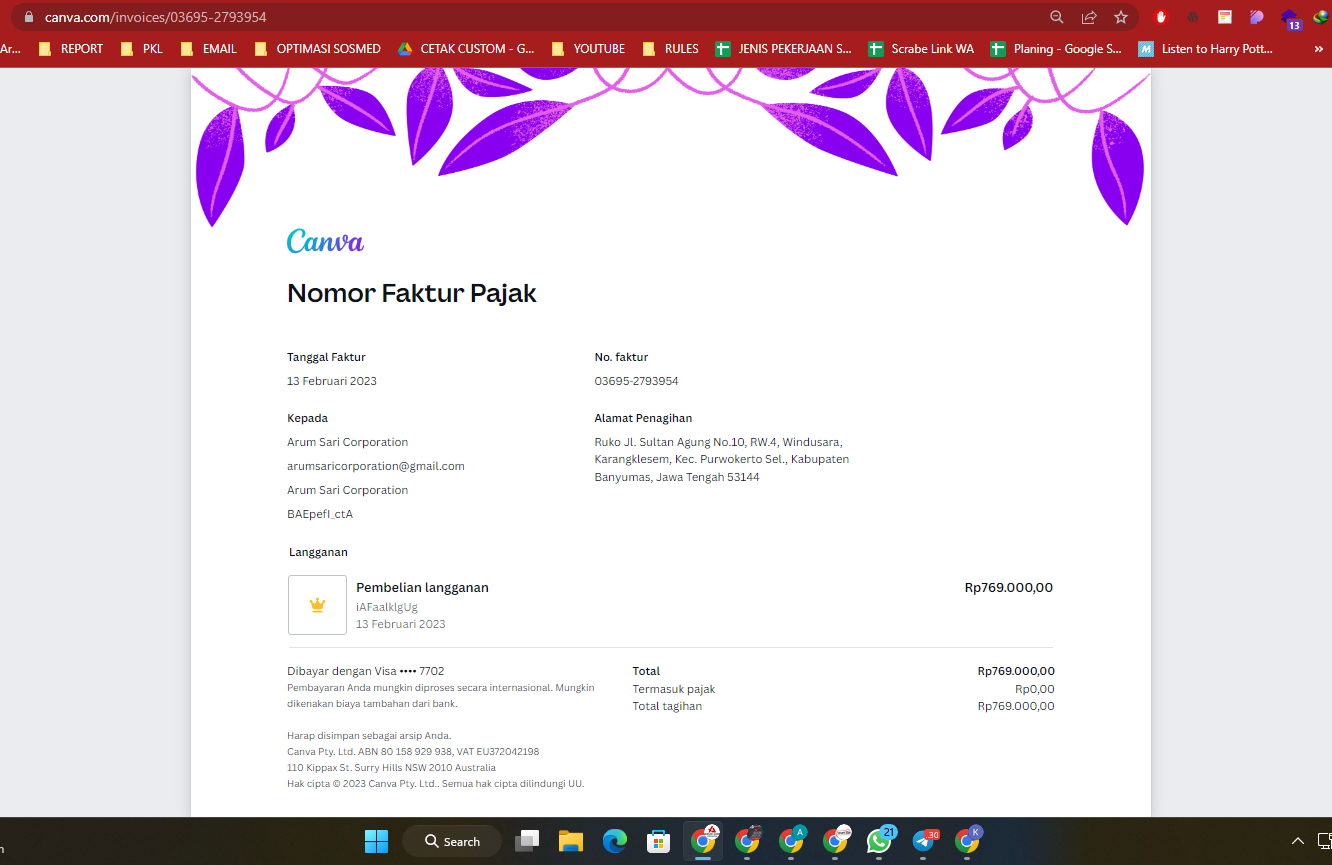The width and height of the screenshot is (1332, 865).
Task: Click the purple extension with 13 badge
Action: 1291,19
